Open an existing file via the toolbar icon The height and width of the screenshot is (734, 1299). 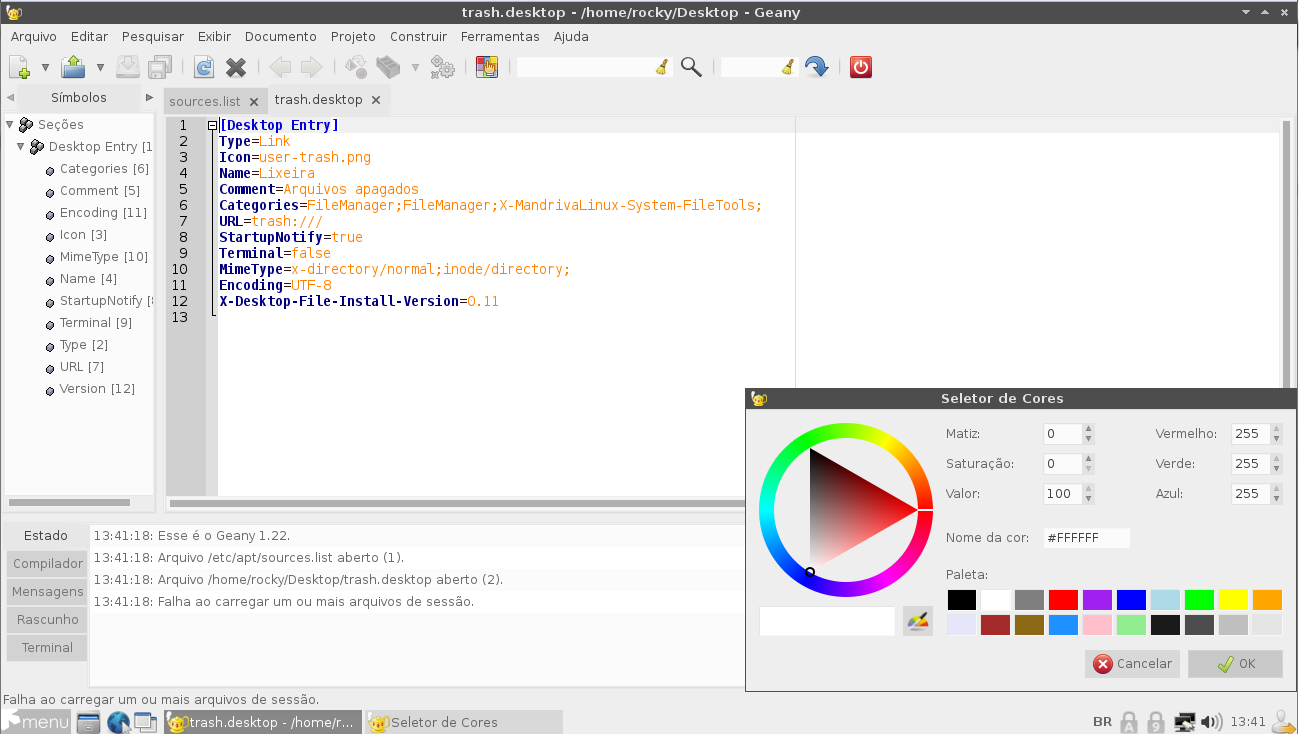73,67
